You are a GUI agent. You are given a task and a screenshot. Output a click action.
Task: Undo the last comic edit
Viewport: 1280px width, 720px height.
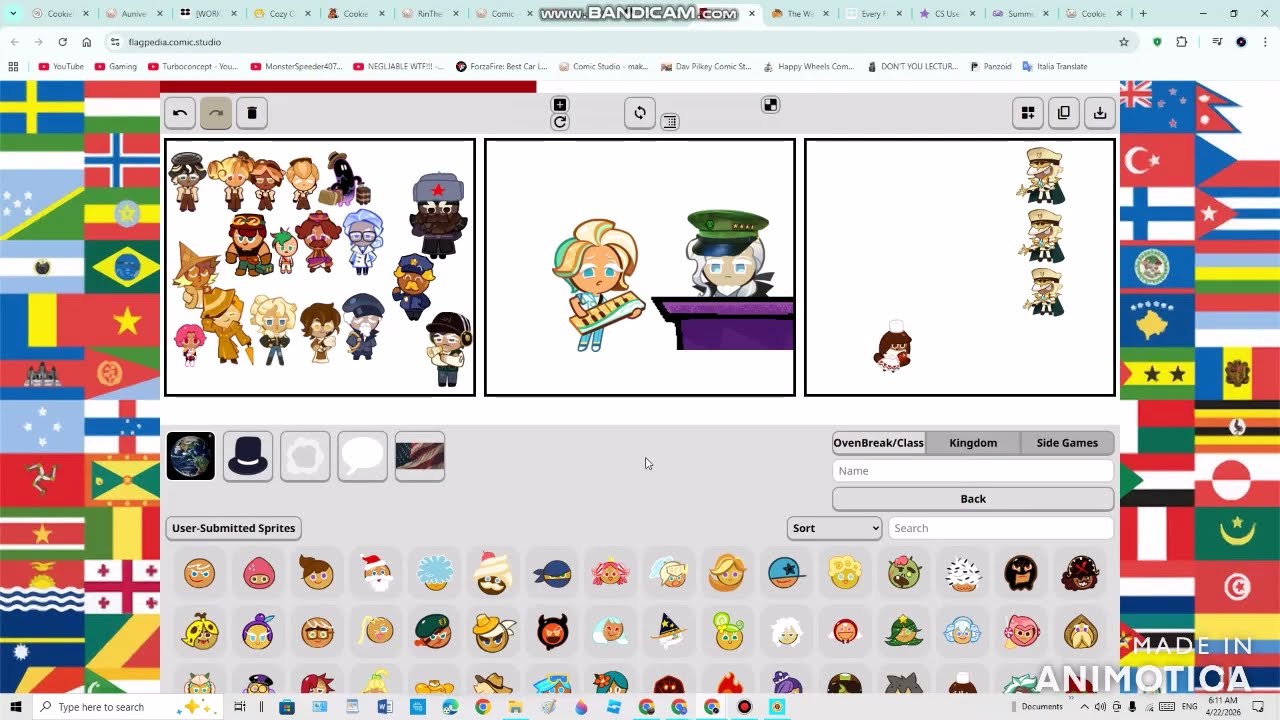pos(180,113)
